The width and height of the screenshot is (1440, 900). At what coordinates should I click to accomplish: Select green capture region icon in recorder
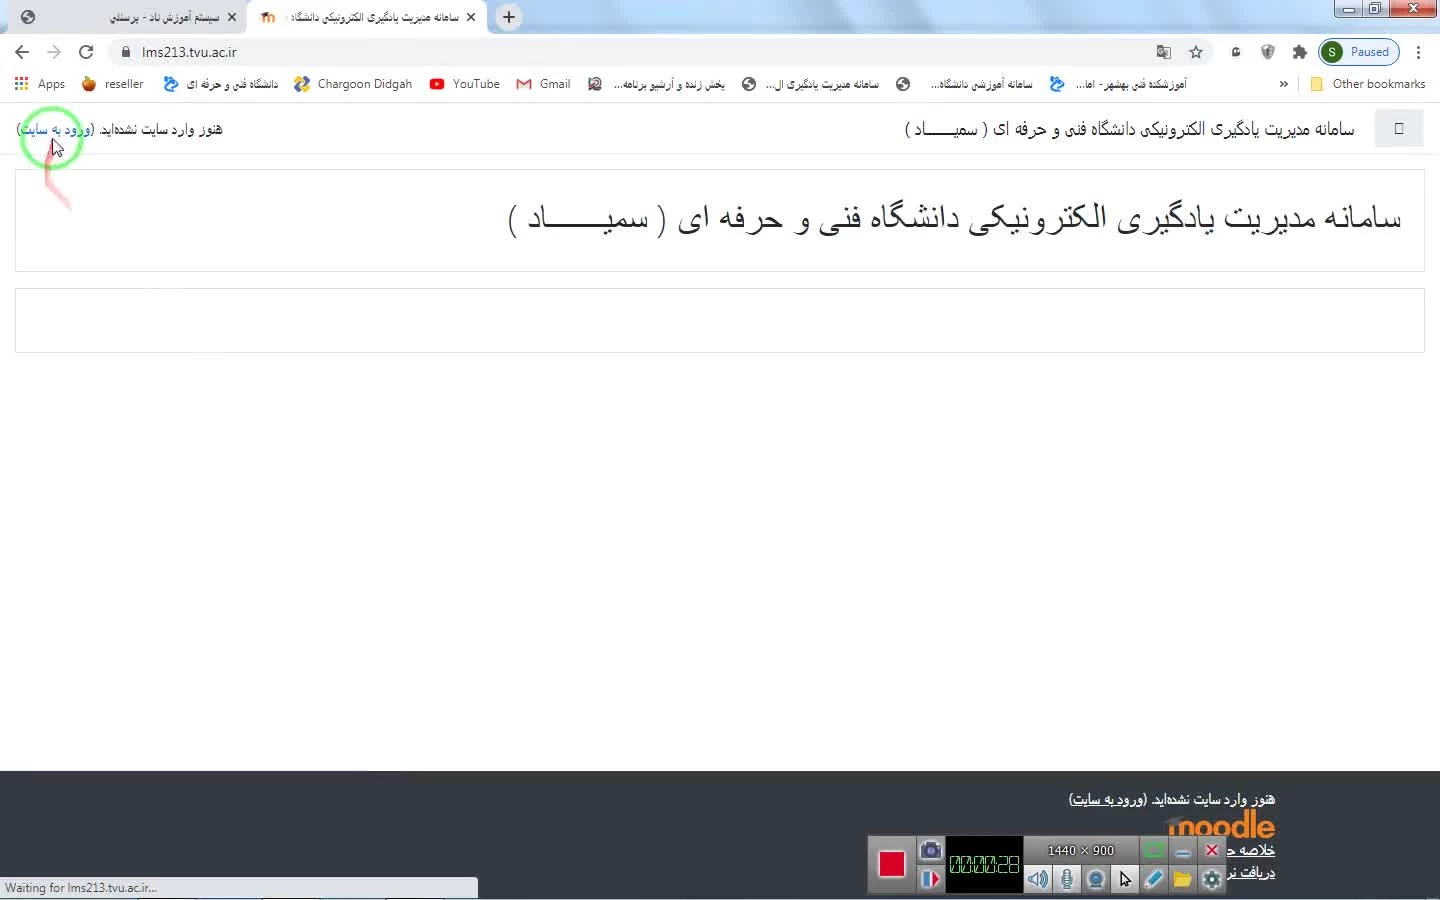pos(1154,850)
